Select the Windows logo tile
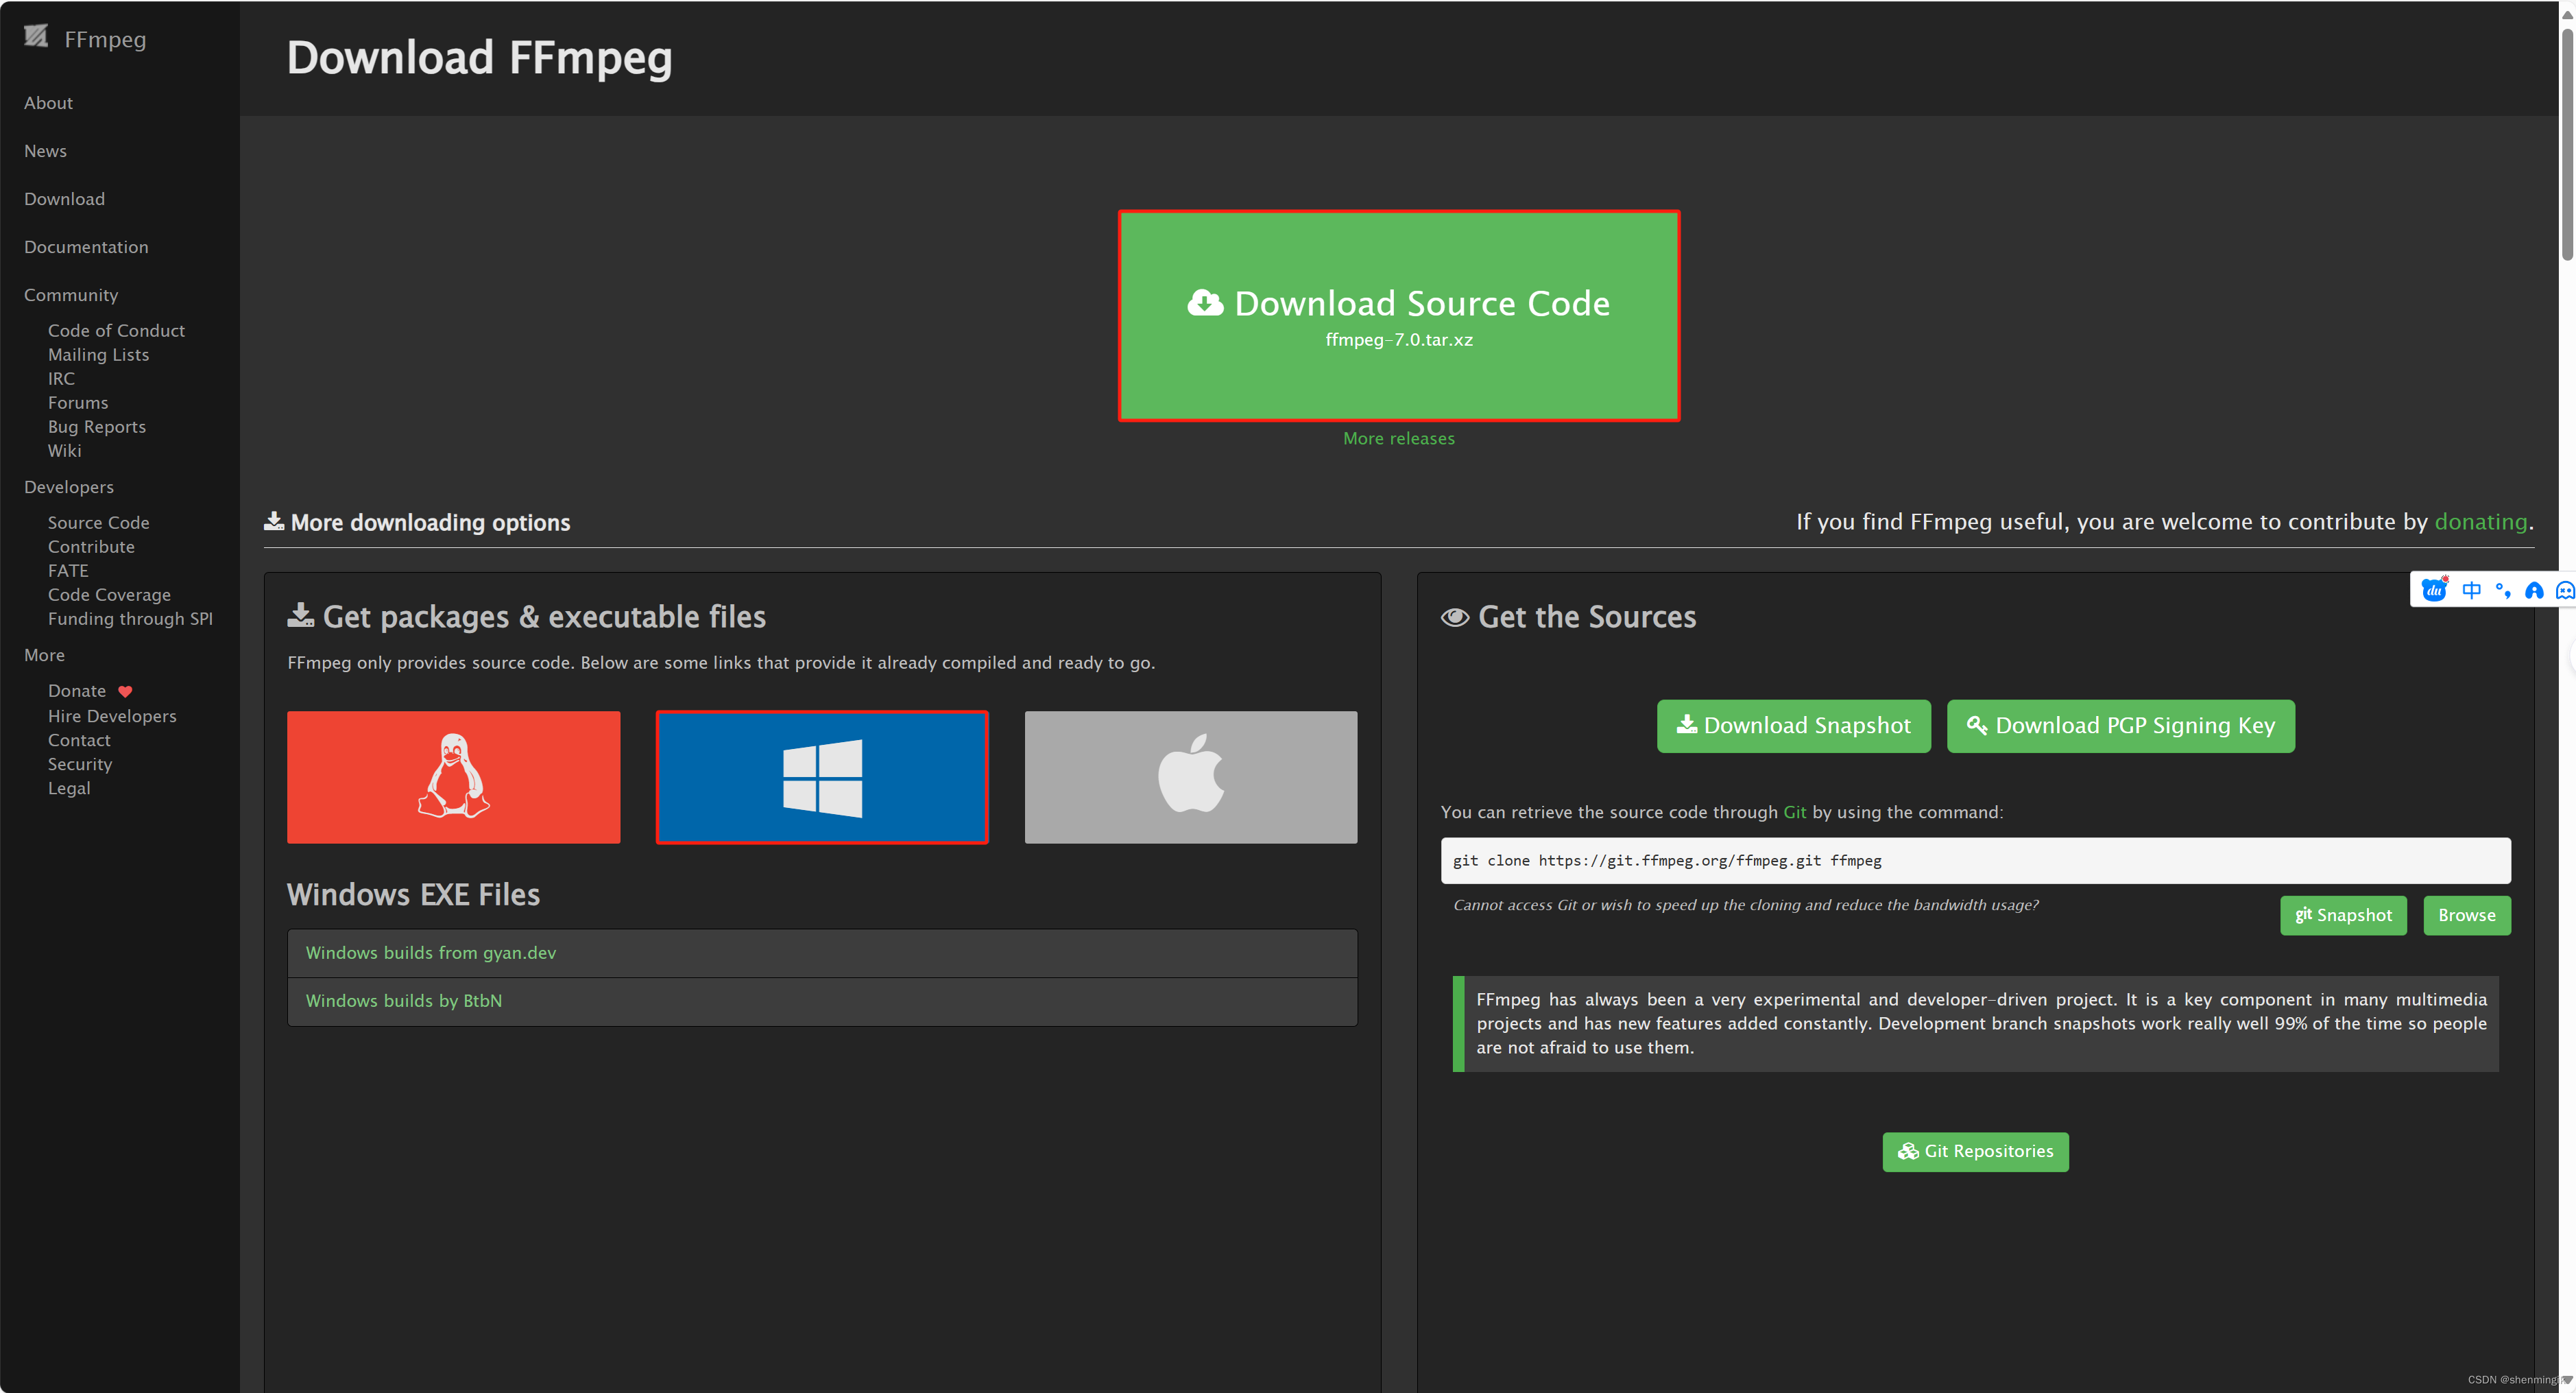2576x1393 pixels. (x=822, y=777)
